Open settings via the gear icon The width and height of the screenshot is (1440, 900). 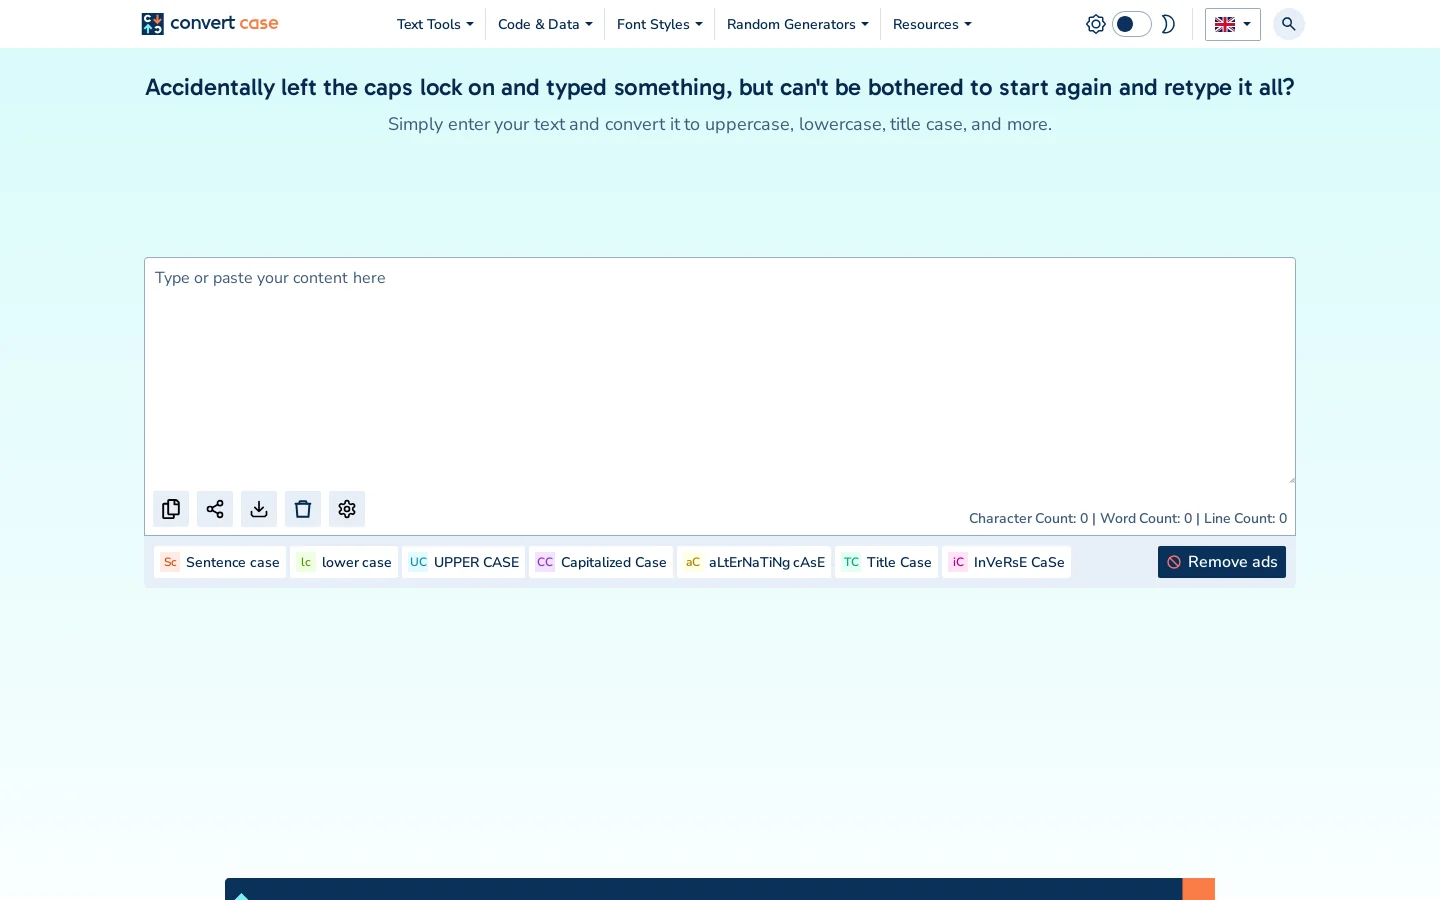pyautogui.click(x=347, y=509)
